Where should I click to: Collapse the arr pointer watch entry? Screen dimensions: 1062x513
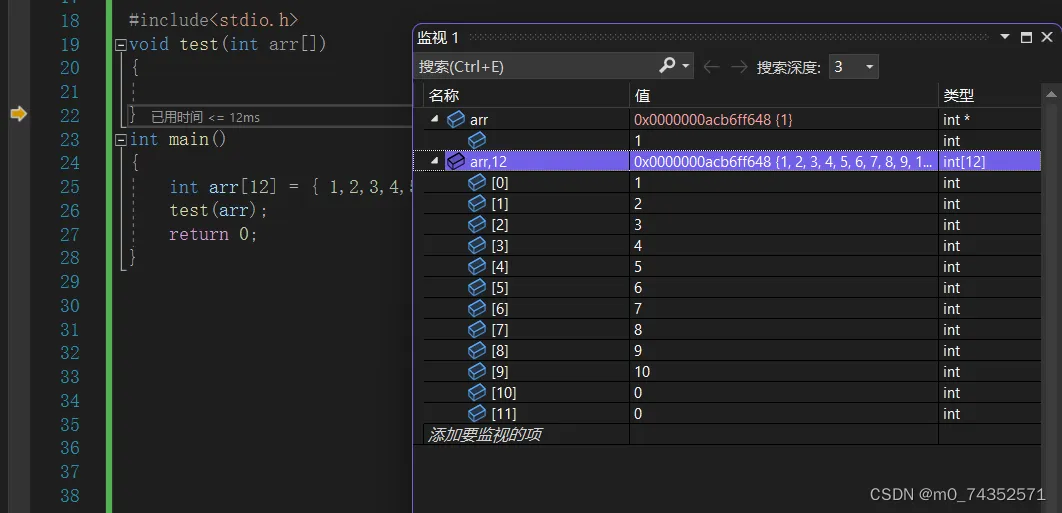pyautogui.click(x=433, y=119)
